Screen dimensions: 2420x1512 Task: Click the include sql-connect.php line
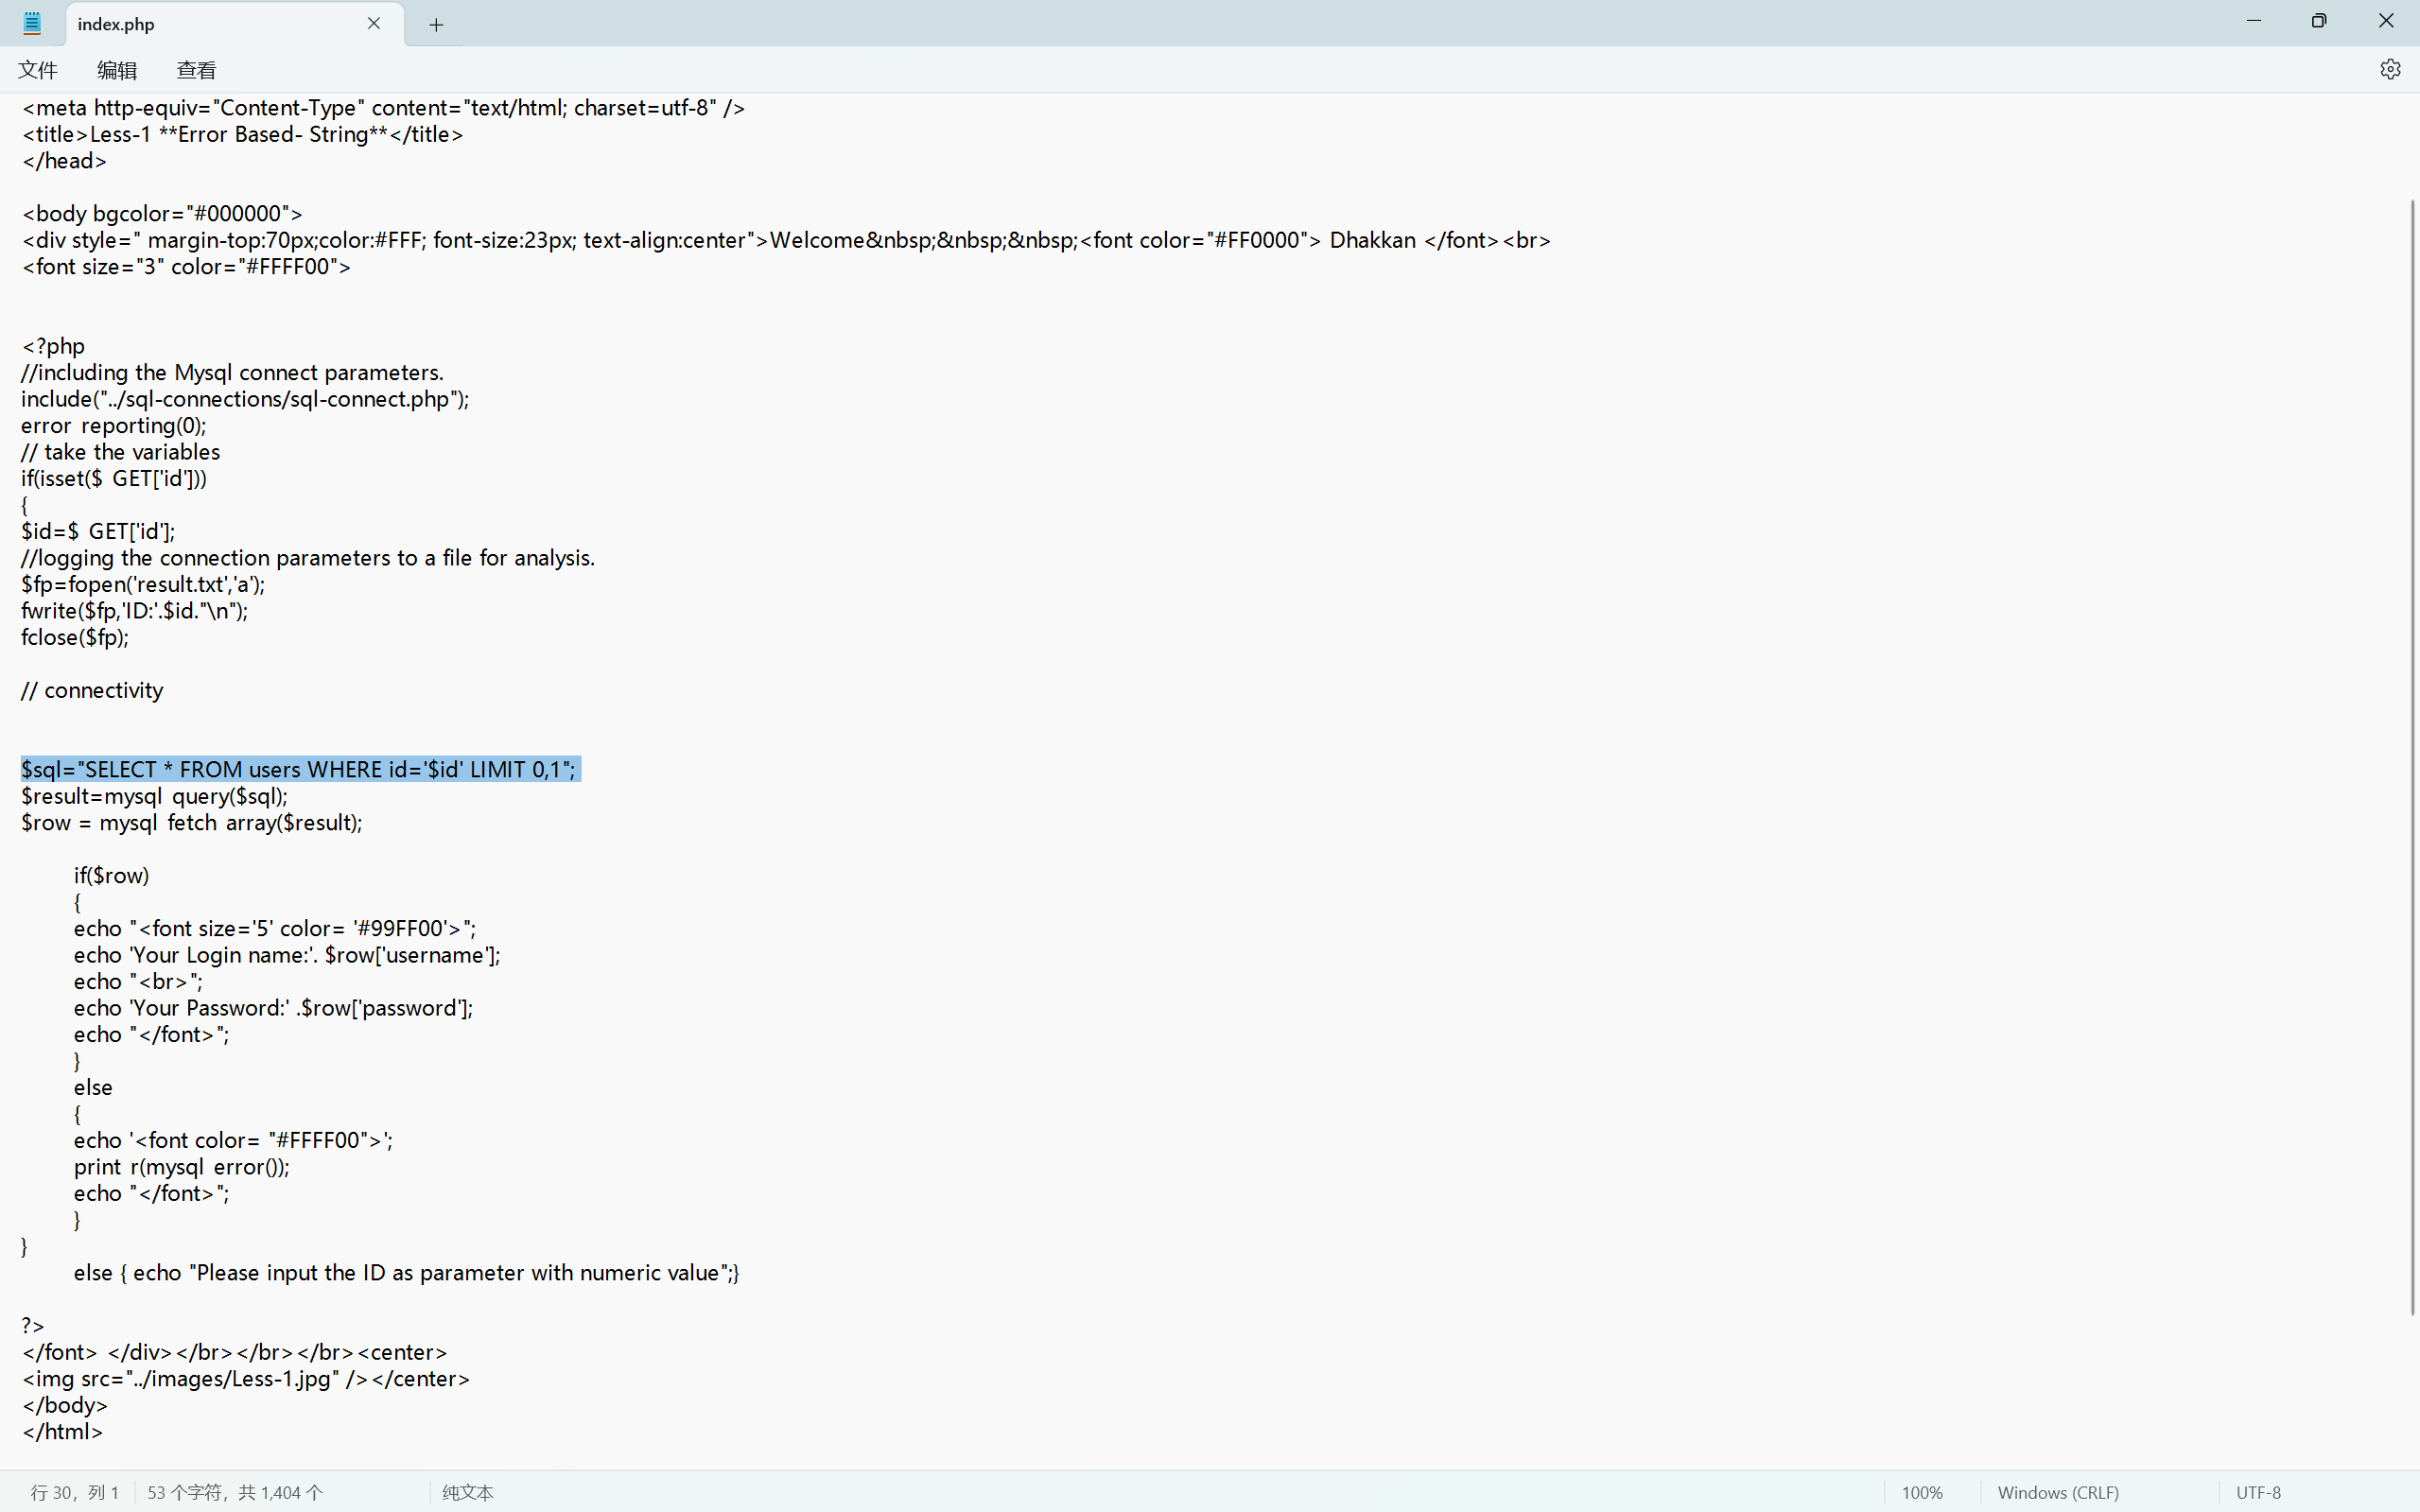(x=245, y=399)
